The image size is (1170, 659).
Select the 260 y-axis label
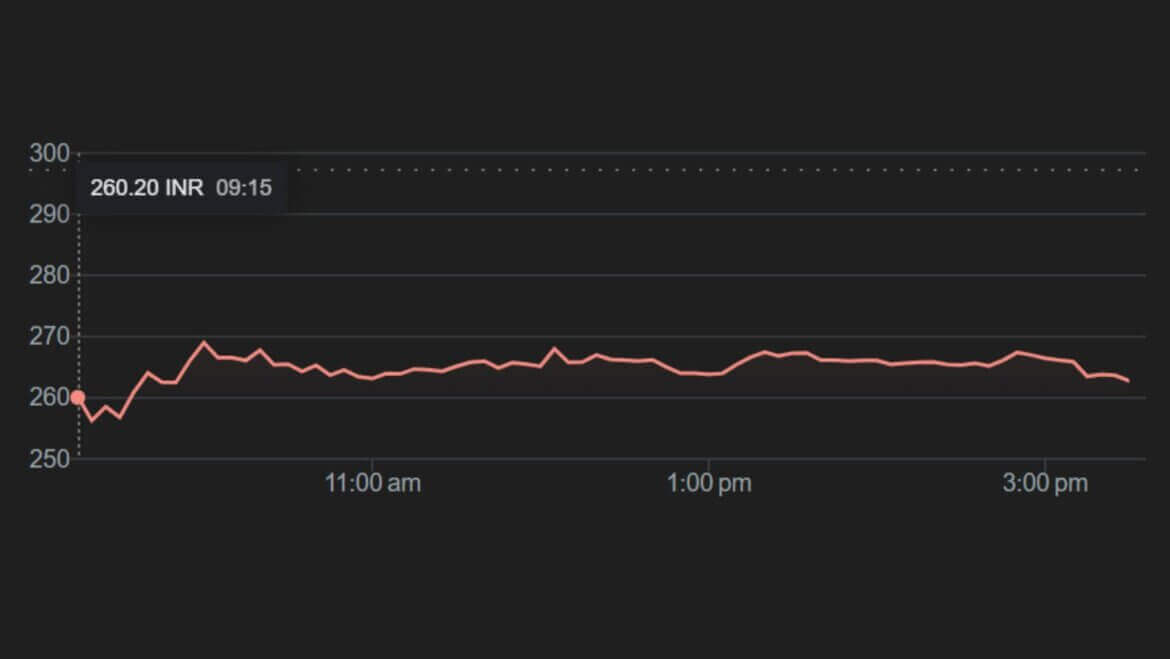pyautogui.click(x=50, y=397)
